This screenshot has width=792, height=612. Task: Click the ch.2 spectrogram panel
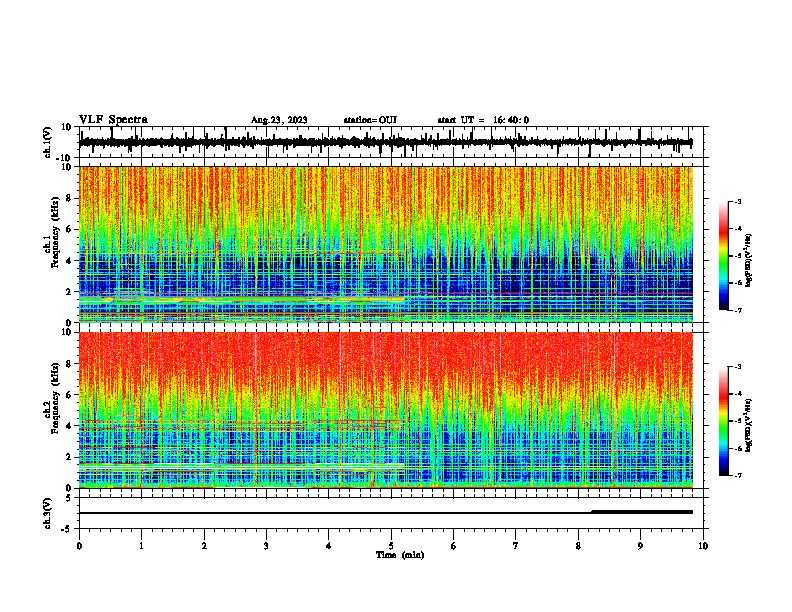click(x=386, y=410)
